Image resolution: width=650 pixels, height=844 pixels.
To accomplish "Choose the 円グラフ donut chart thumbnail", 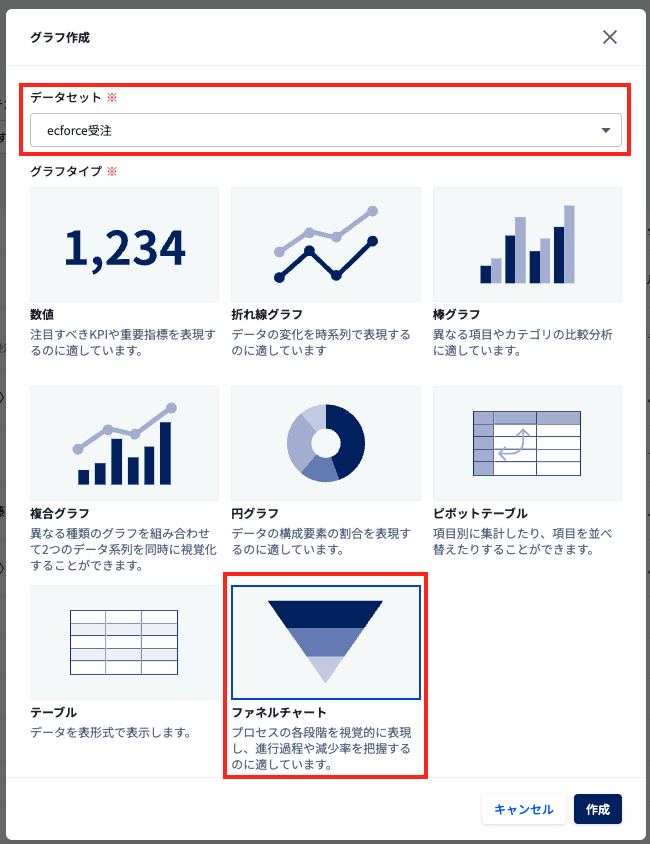I will click(x=326, y=443).
